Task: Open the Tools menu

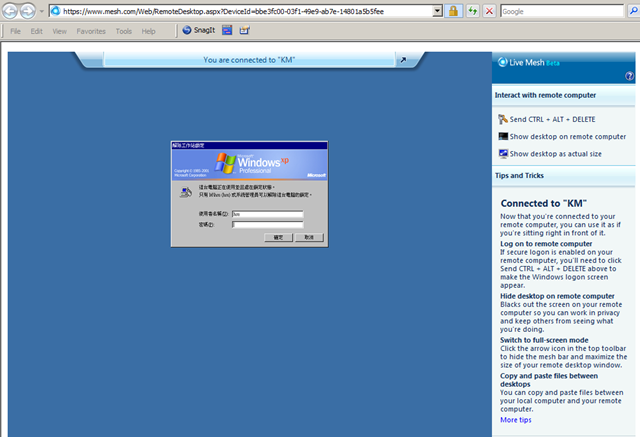Action: coord(124,31)
